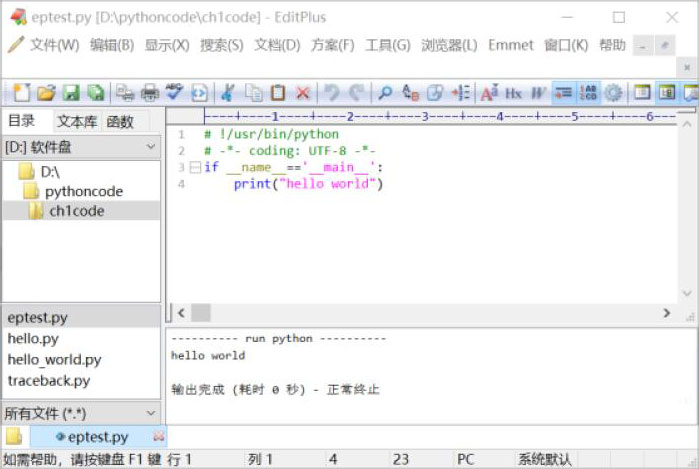Select hello_world.py in the file list

point(54,359)
